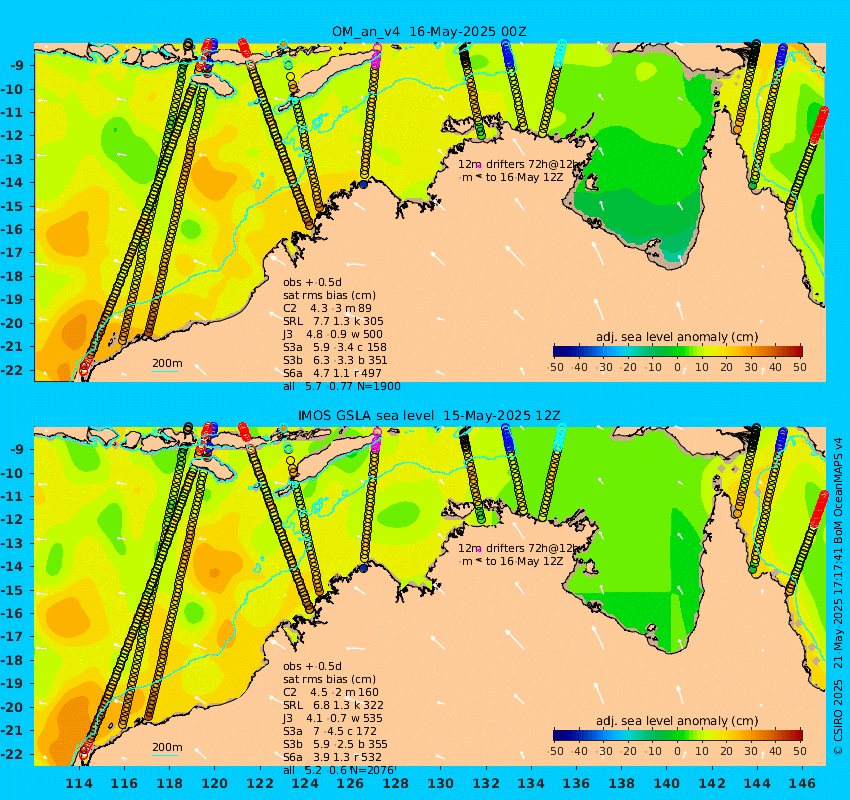Select bottom panel row S3b 5.9 2.5 b 355
850x800 pixels.
click(x=335, y=745)
